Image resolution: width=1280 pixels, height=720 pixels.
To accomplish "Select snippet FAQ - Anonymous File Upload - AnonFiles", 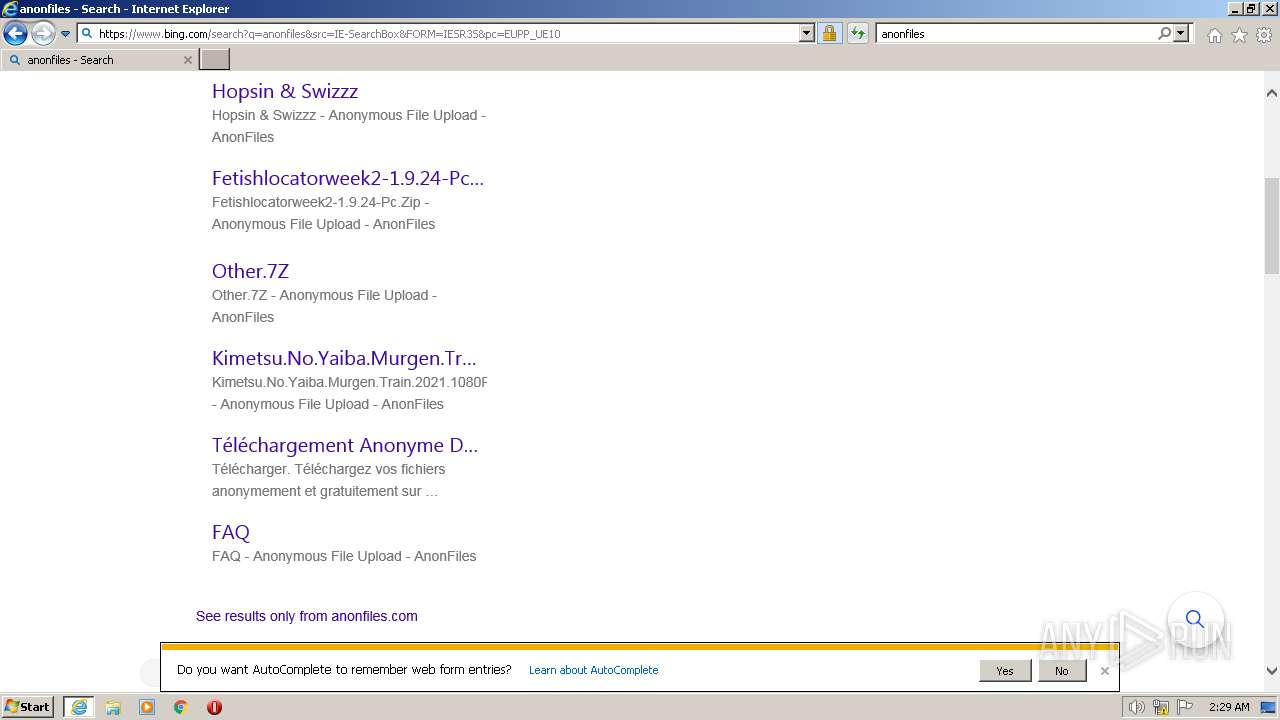I will pyautogui.click(x=344, y=556).
